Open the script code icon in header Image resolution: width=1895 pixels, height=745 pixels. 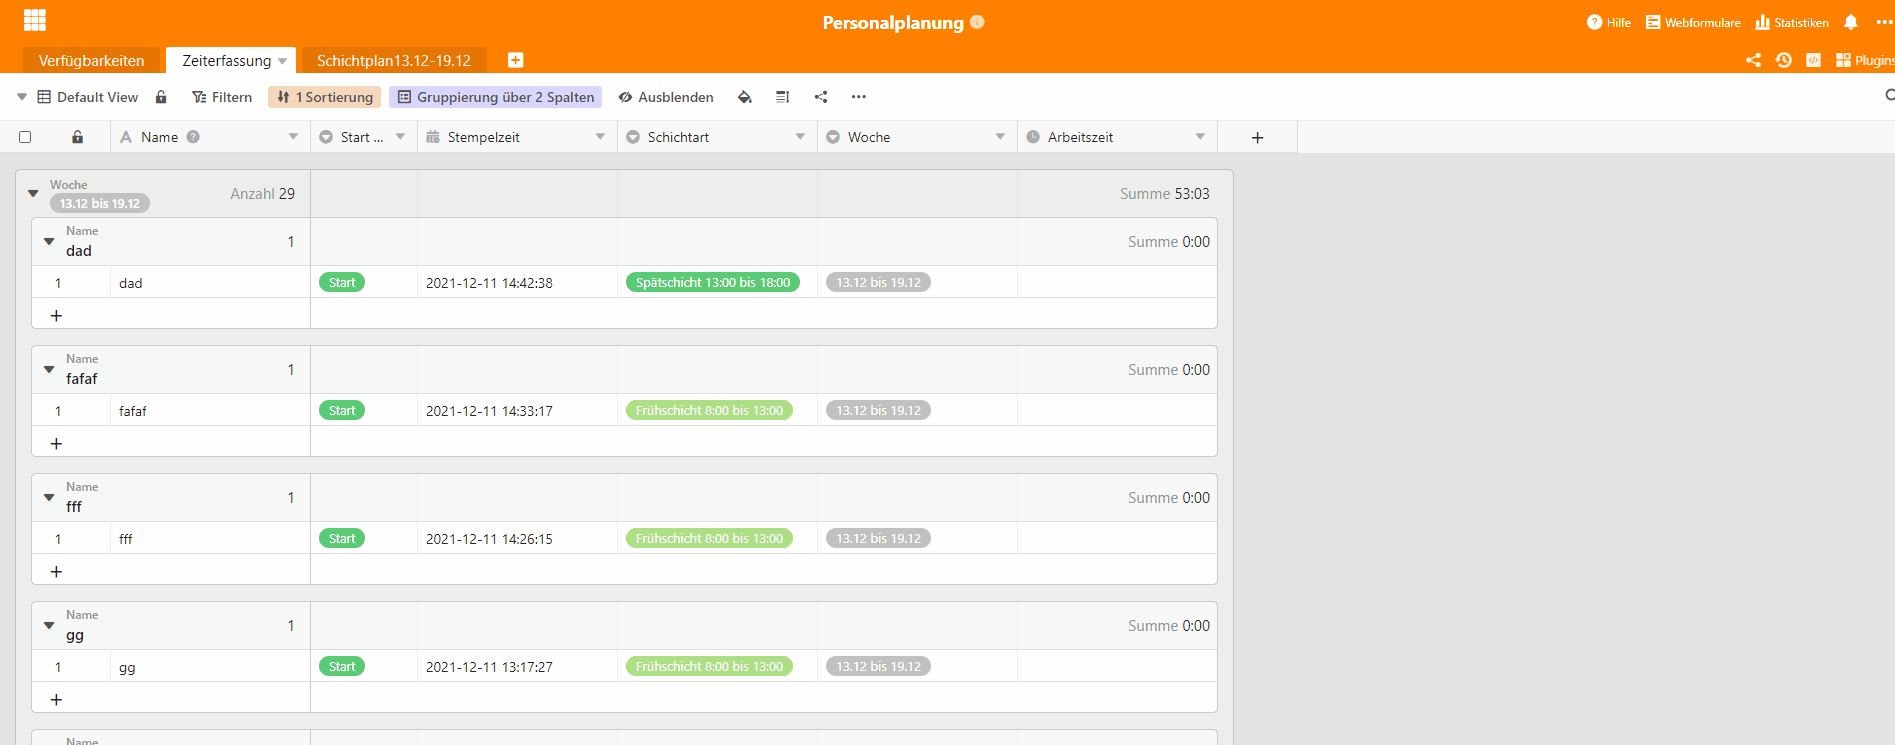click(x=1813, y=60)
